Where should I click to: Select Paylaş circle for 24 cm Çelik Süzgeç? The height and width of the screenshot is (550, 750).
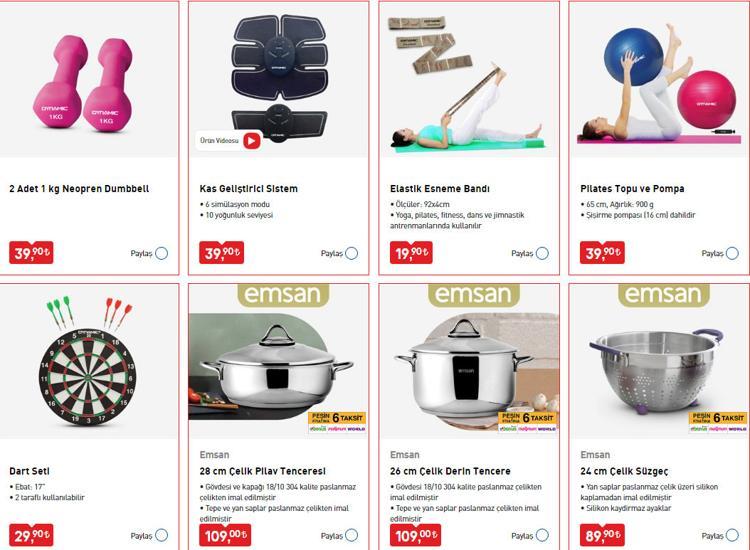732,535
